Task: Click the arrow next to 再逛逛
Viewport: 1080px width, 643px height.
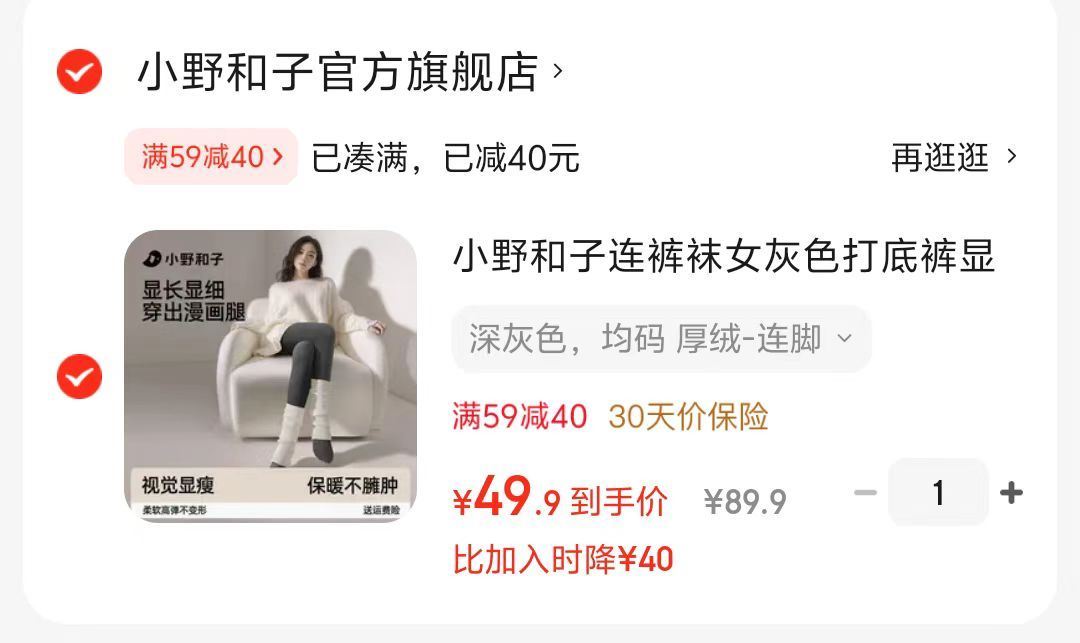Action: 1011,156
